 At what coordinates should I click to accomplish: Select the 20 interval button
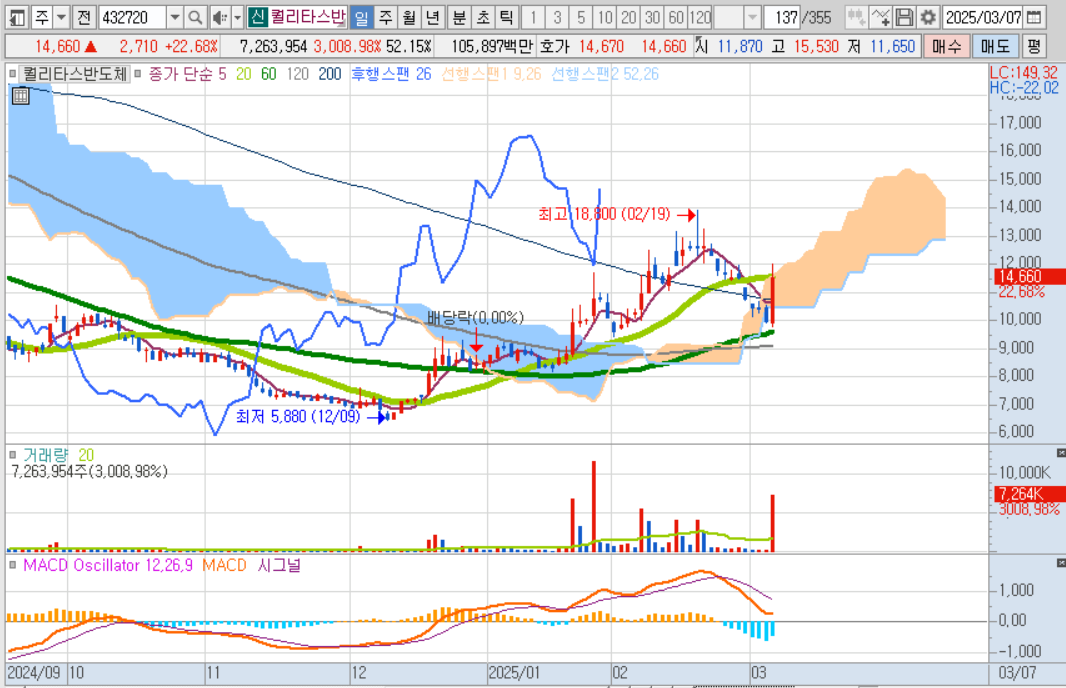pyautogui.click(x=629, y=17)
